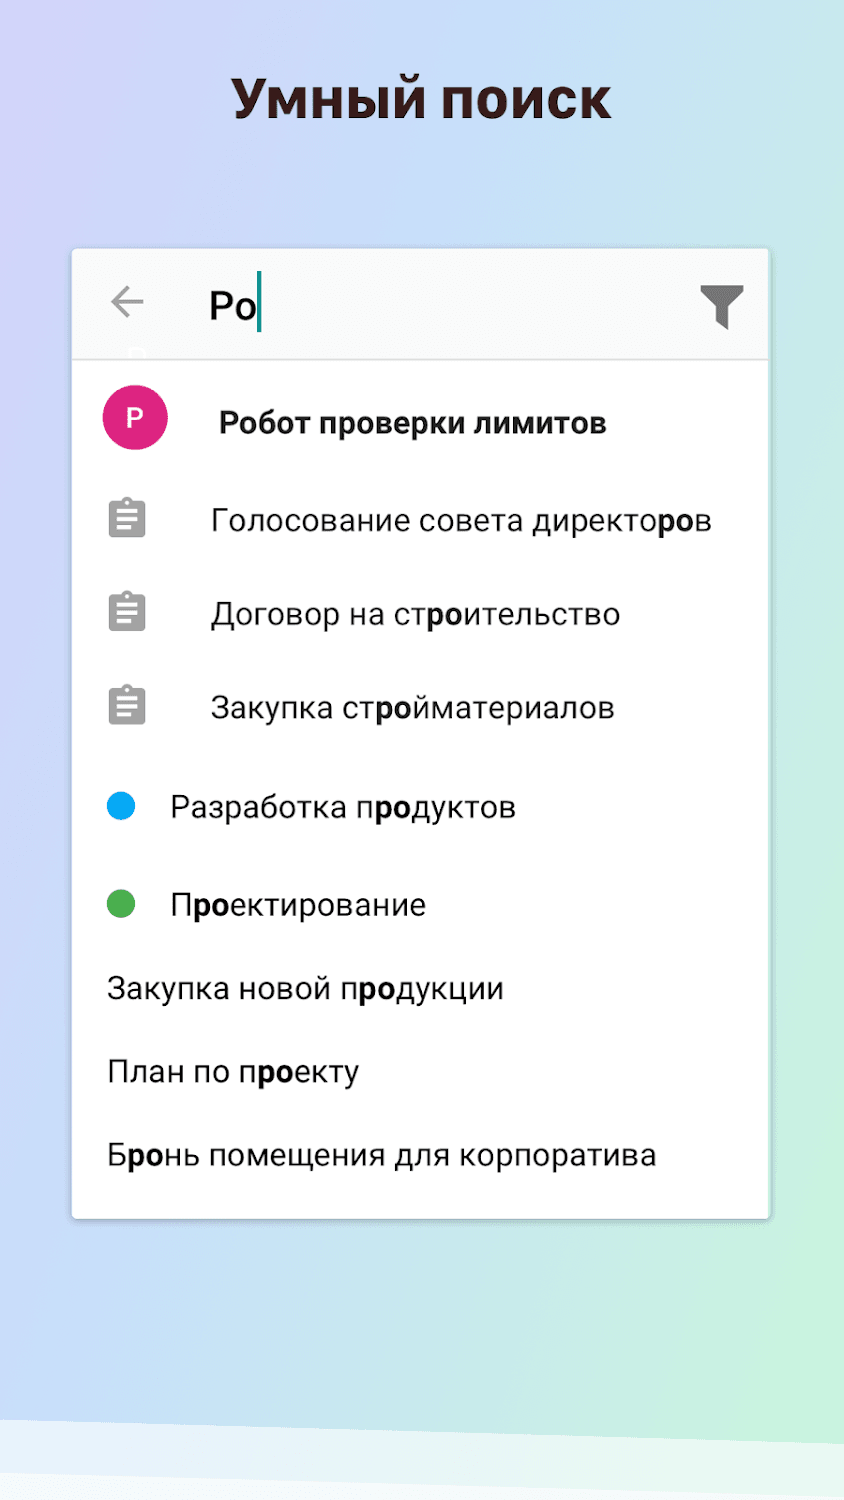Open project Разработка продуктов
Screen dimensions: 844x1500
click(x=342, y=807)
